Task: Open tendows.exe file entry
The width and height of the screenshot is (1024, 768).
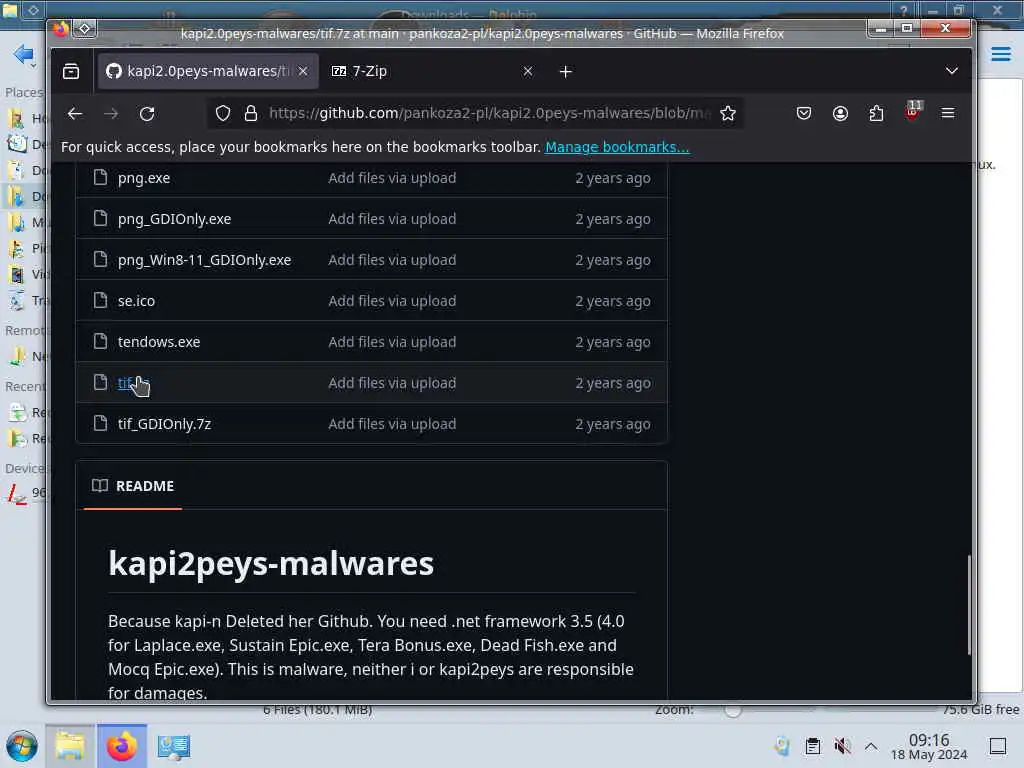Action: point(159,342)
